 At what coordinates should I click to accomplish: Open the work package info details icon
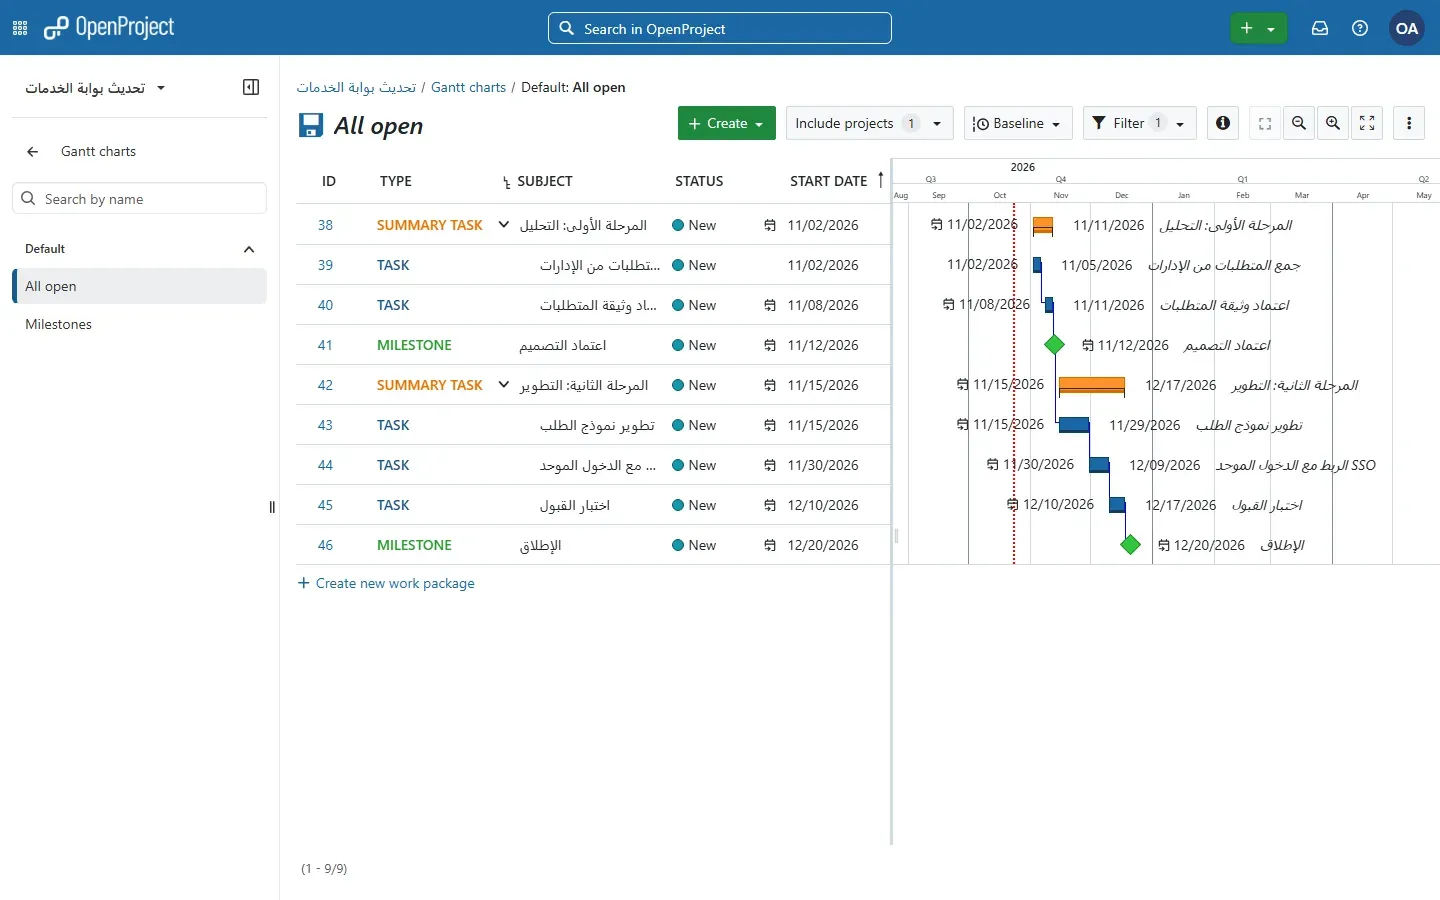[1223, 123]
